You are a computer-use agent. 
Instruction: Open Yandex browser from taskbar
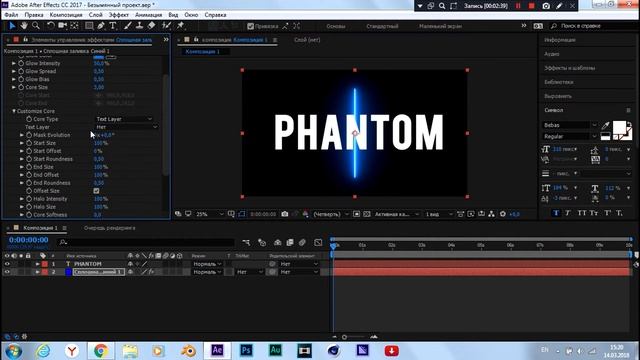click(x=72, y=351)
